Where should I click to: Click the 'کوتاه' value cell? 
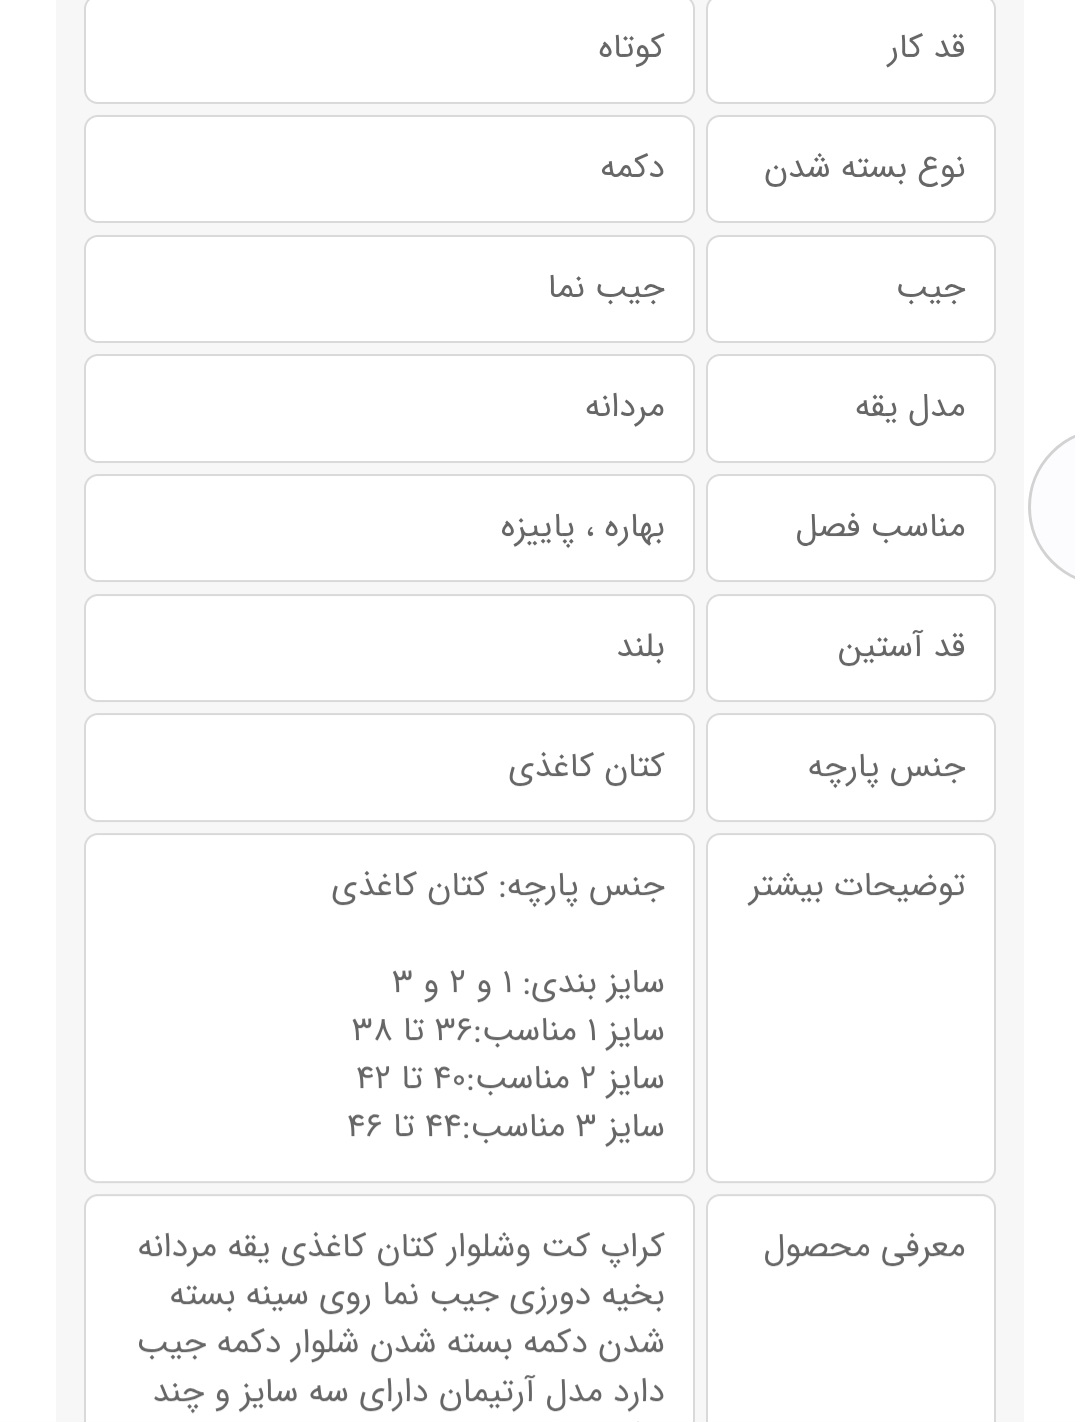pos(389,49)
